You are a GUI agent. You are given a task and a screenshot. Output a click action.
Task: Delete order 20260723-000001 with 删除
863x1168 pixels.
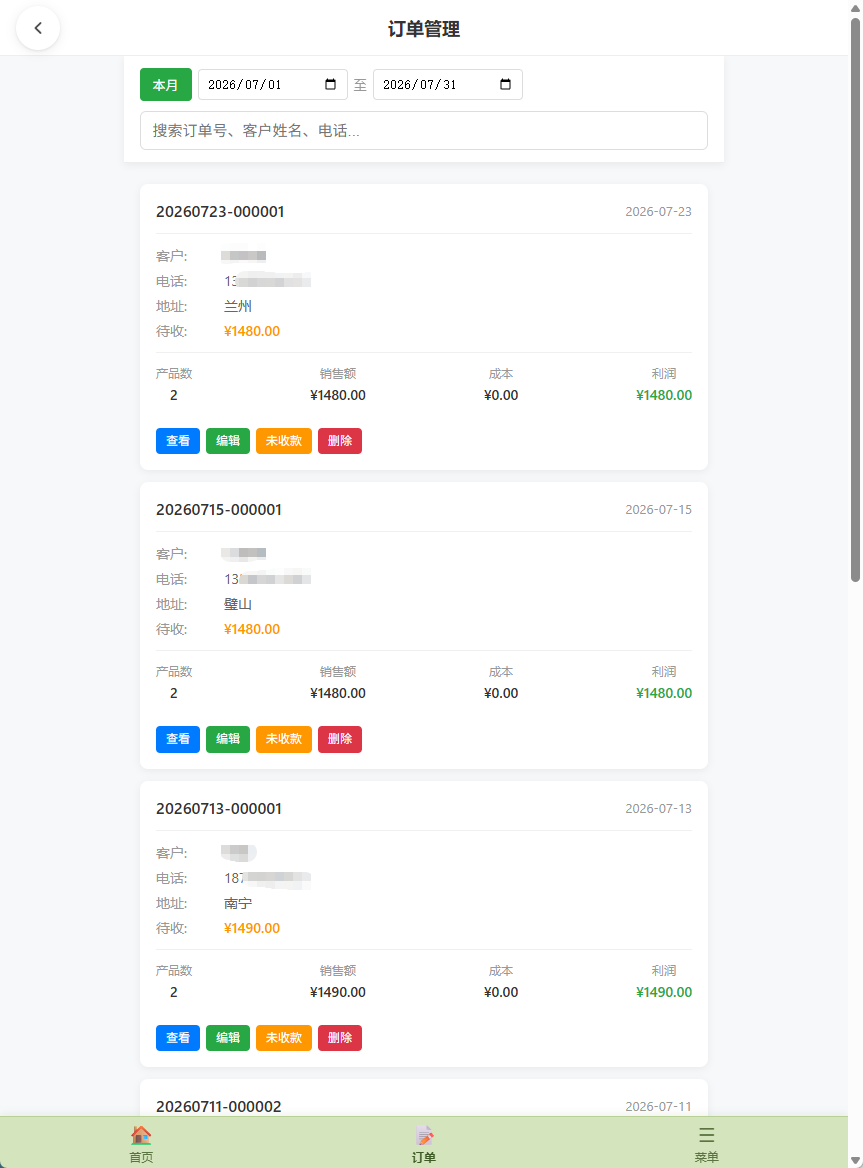pyautogui.click(x=340, y=441)
